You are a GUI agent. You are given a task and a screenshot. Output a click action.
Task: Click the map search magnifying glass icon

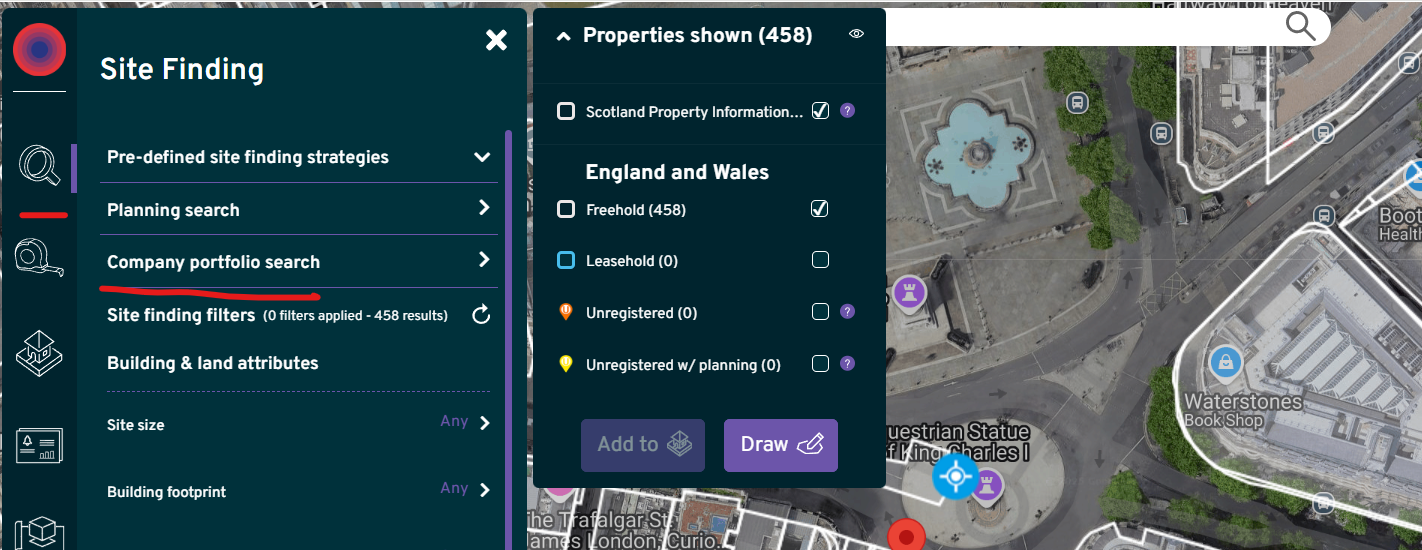(x=1300, y=26)
